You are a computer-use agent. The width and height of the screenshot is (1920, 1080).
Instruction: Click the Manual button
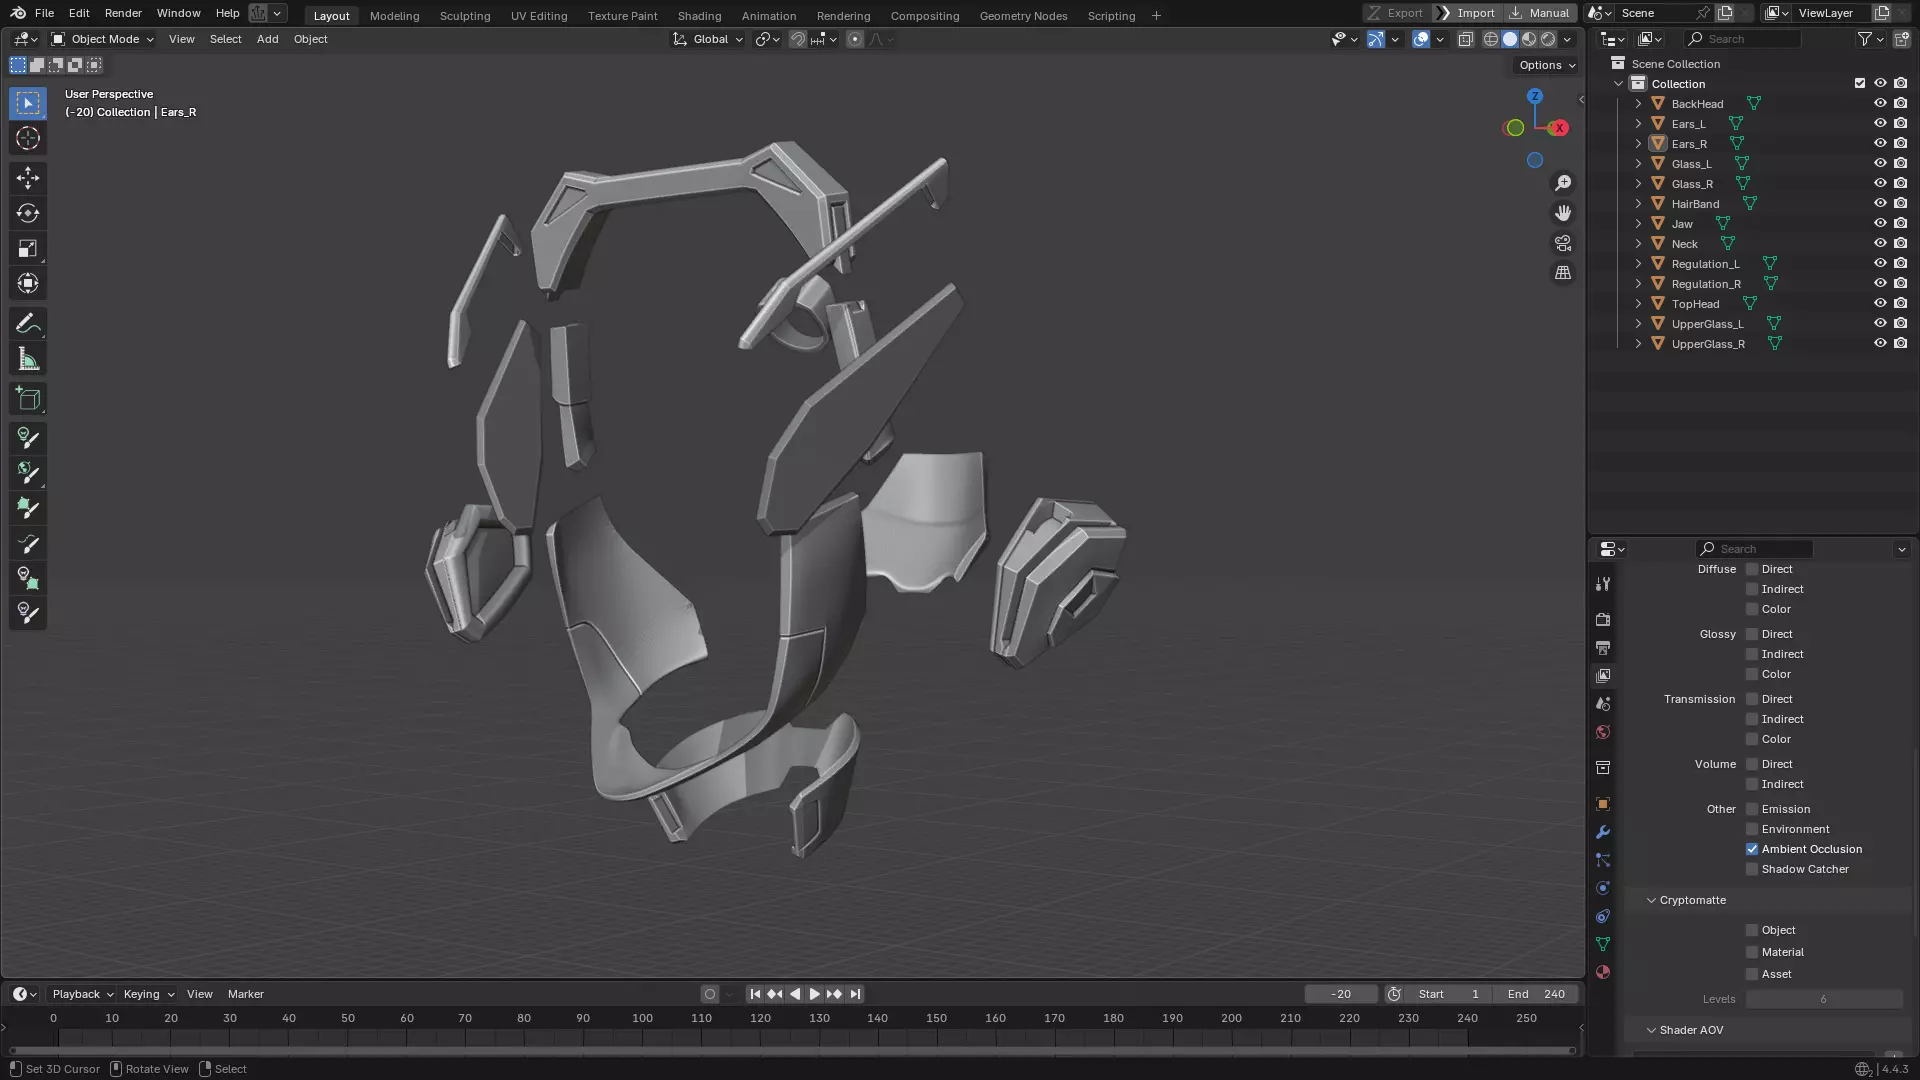[1540, 13]
